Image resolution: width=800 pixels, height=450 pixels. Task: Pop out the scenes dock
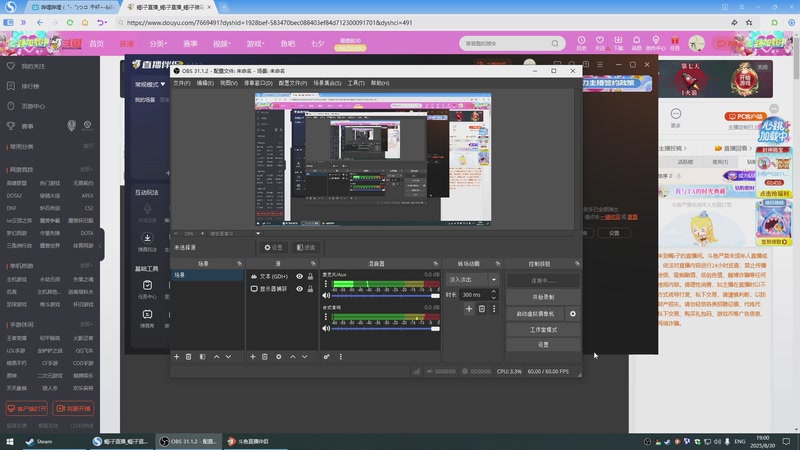[239, 264]
